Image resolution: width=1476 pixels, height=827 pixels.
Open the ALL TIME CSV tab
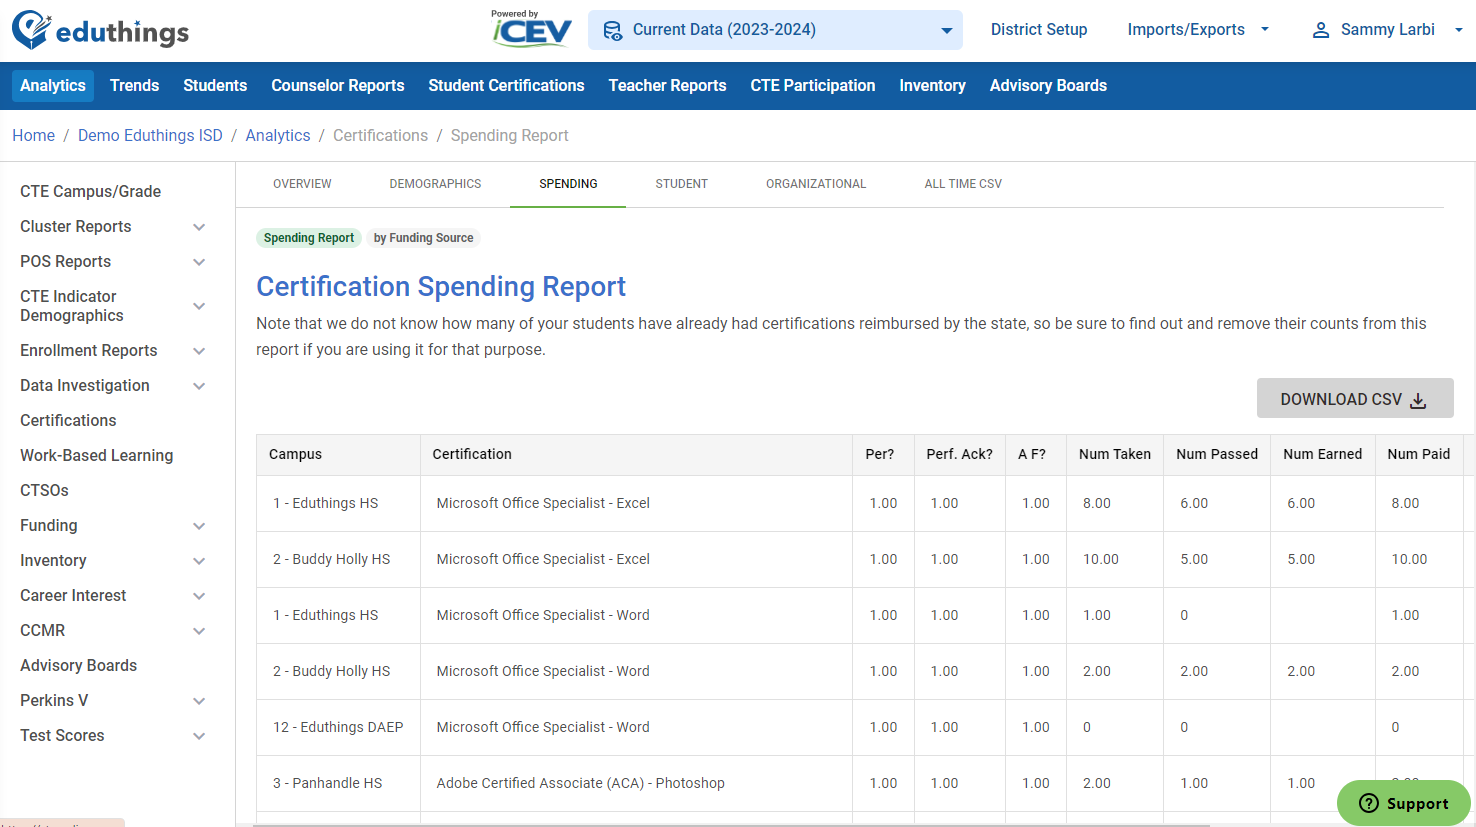point(962,184)
